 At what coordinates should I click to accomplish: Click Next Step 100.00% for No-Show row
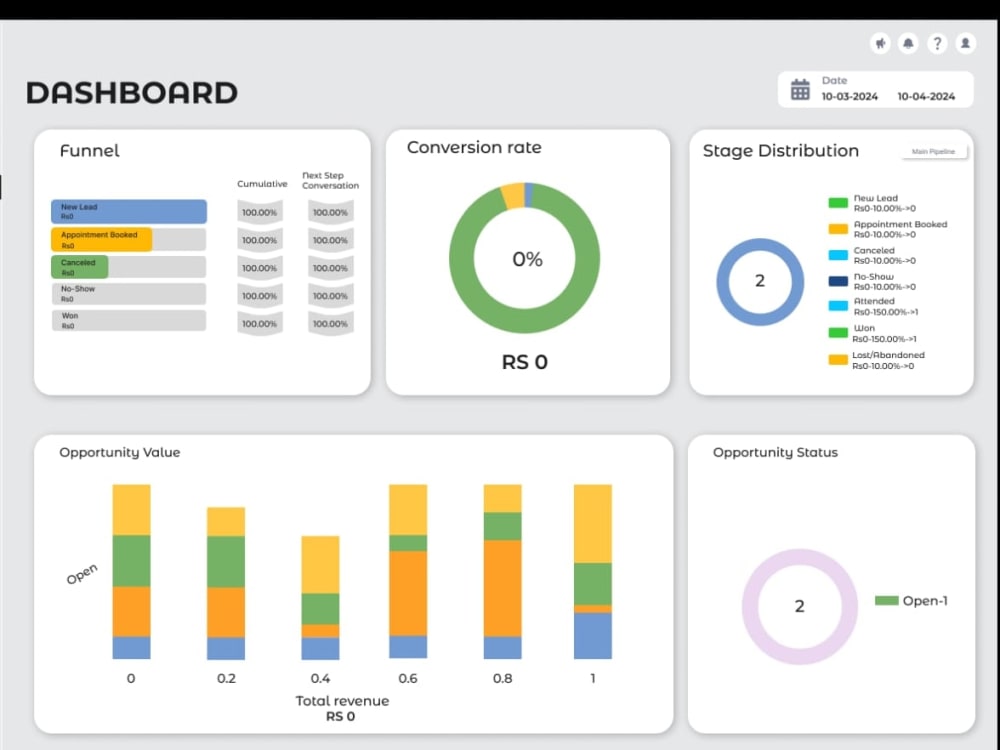coord(330,296)
